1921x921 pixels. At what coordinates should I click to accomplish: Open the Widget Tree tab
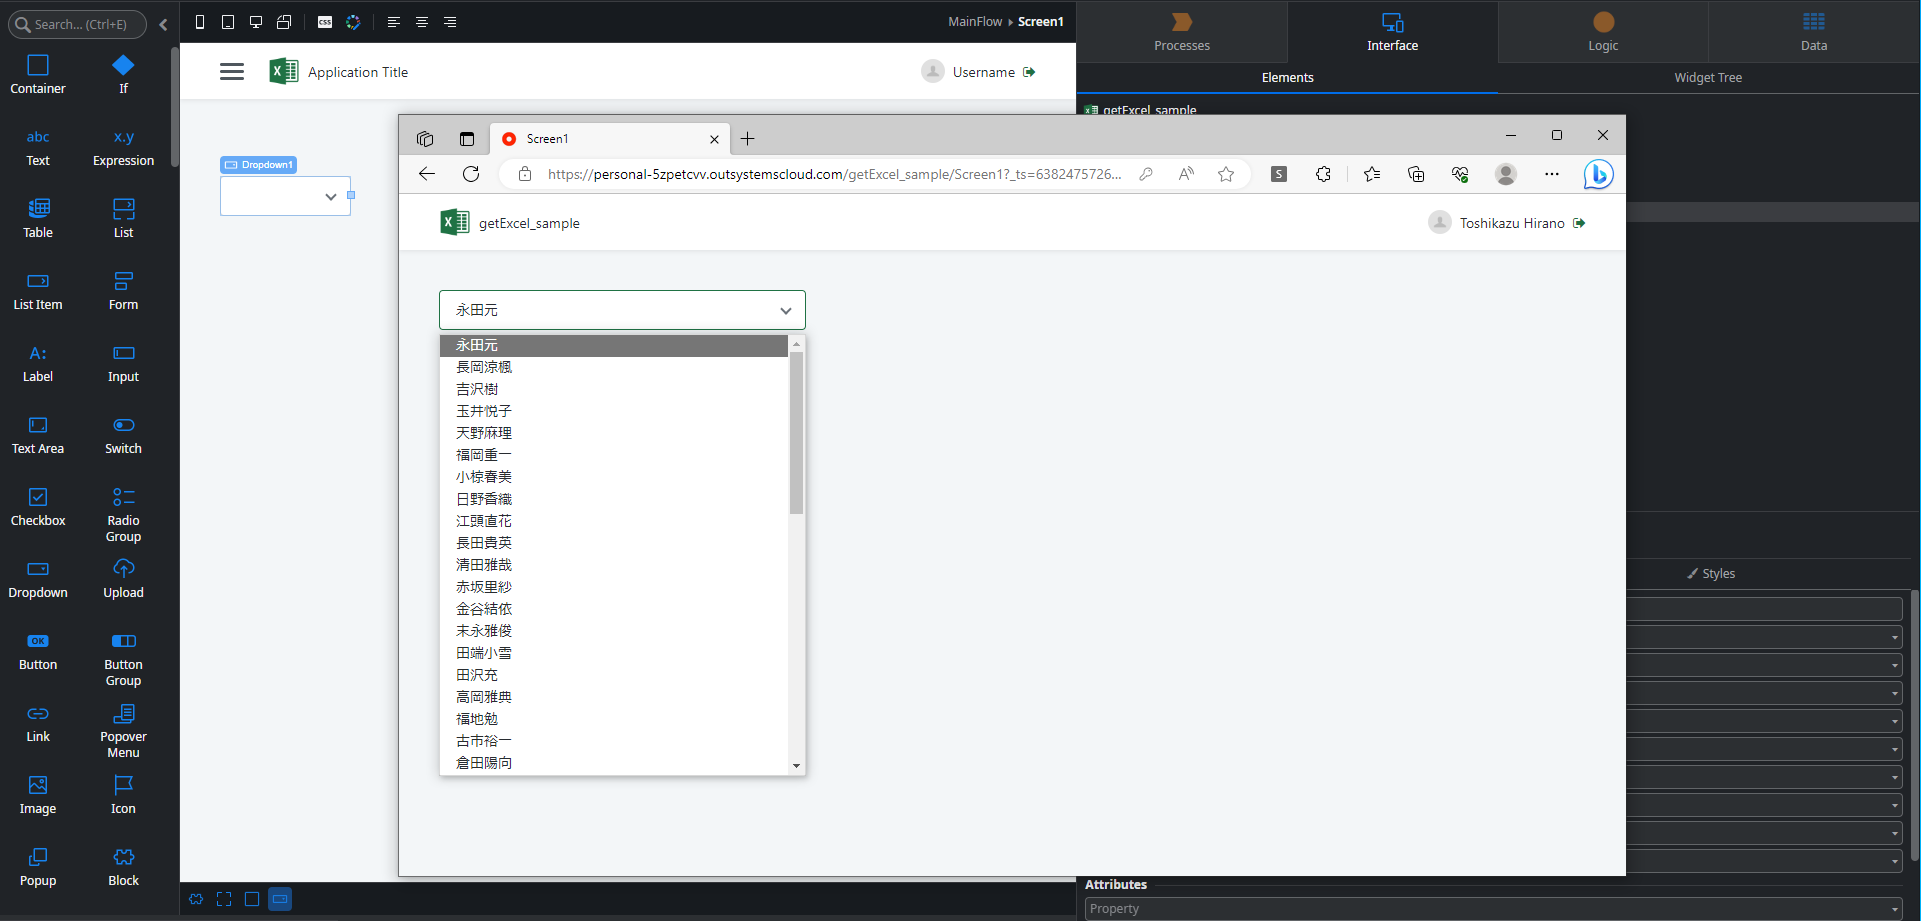tap(1707, 78)
